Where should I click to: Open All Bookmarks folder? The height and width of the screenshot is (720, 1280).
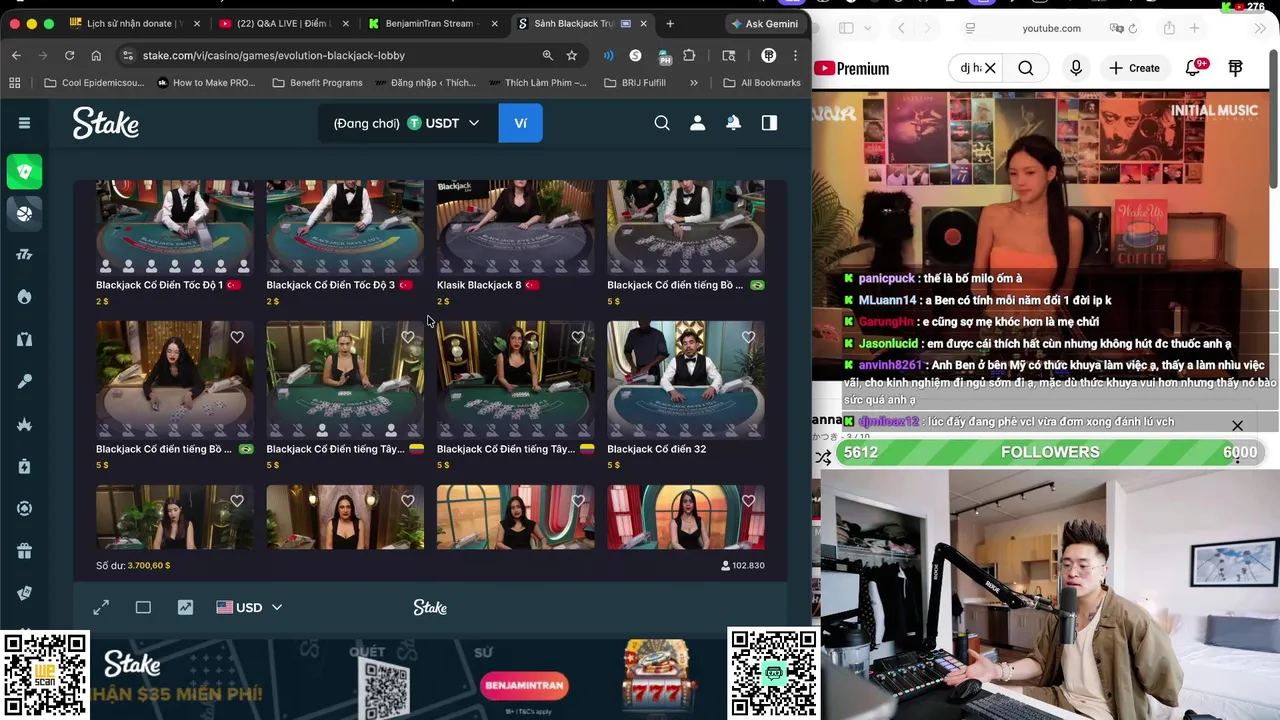click(761, 83)
